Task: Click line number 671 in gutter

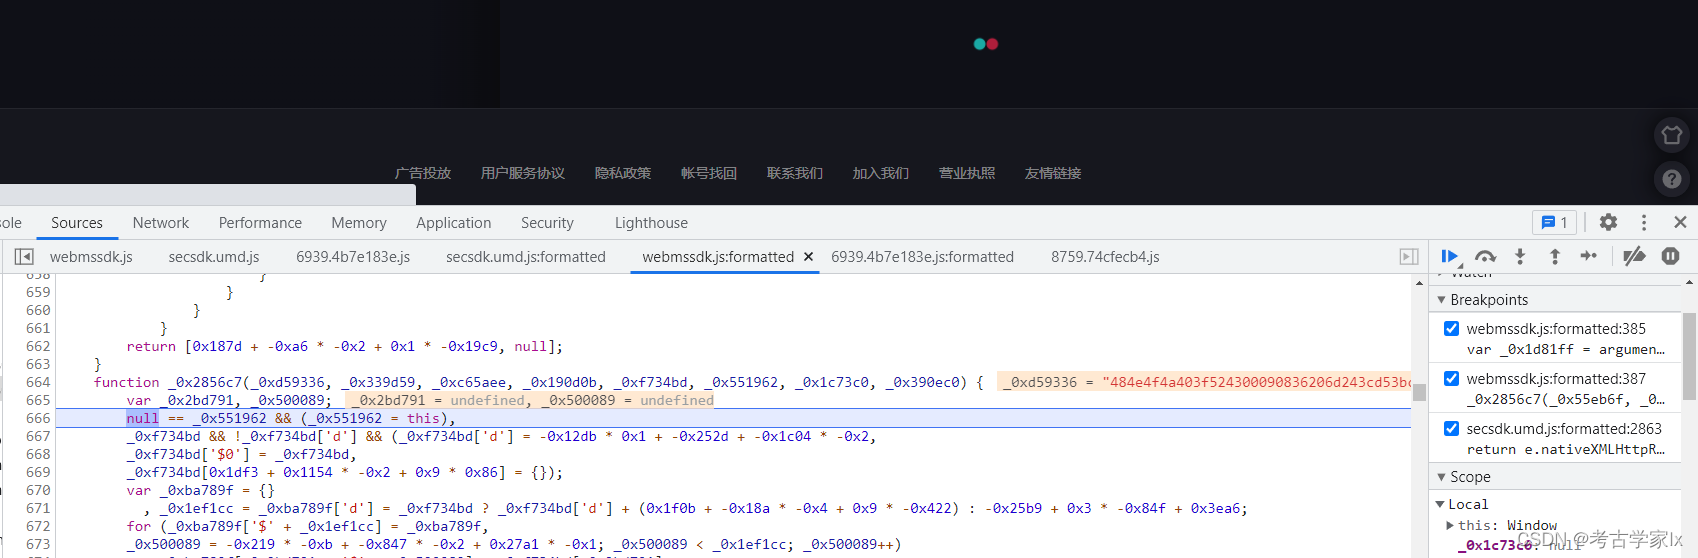Action: coord(38,508)
